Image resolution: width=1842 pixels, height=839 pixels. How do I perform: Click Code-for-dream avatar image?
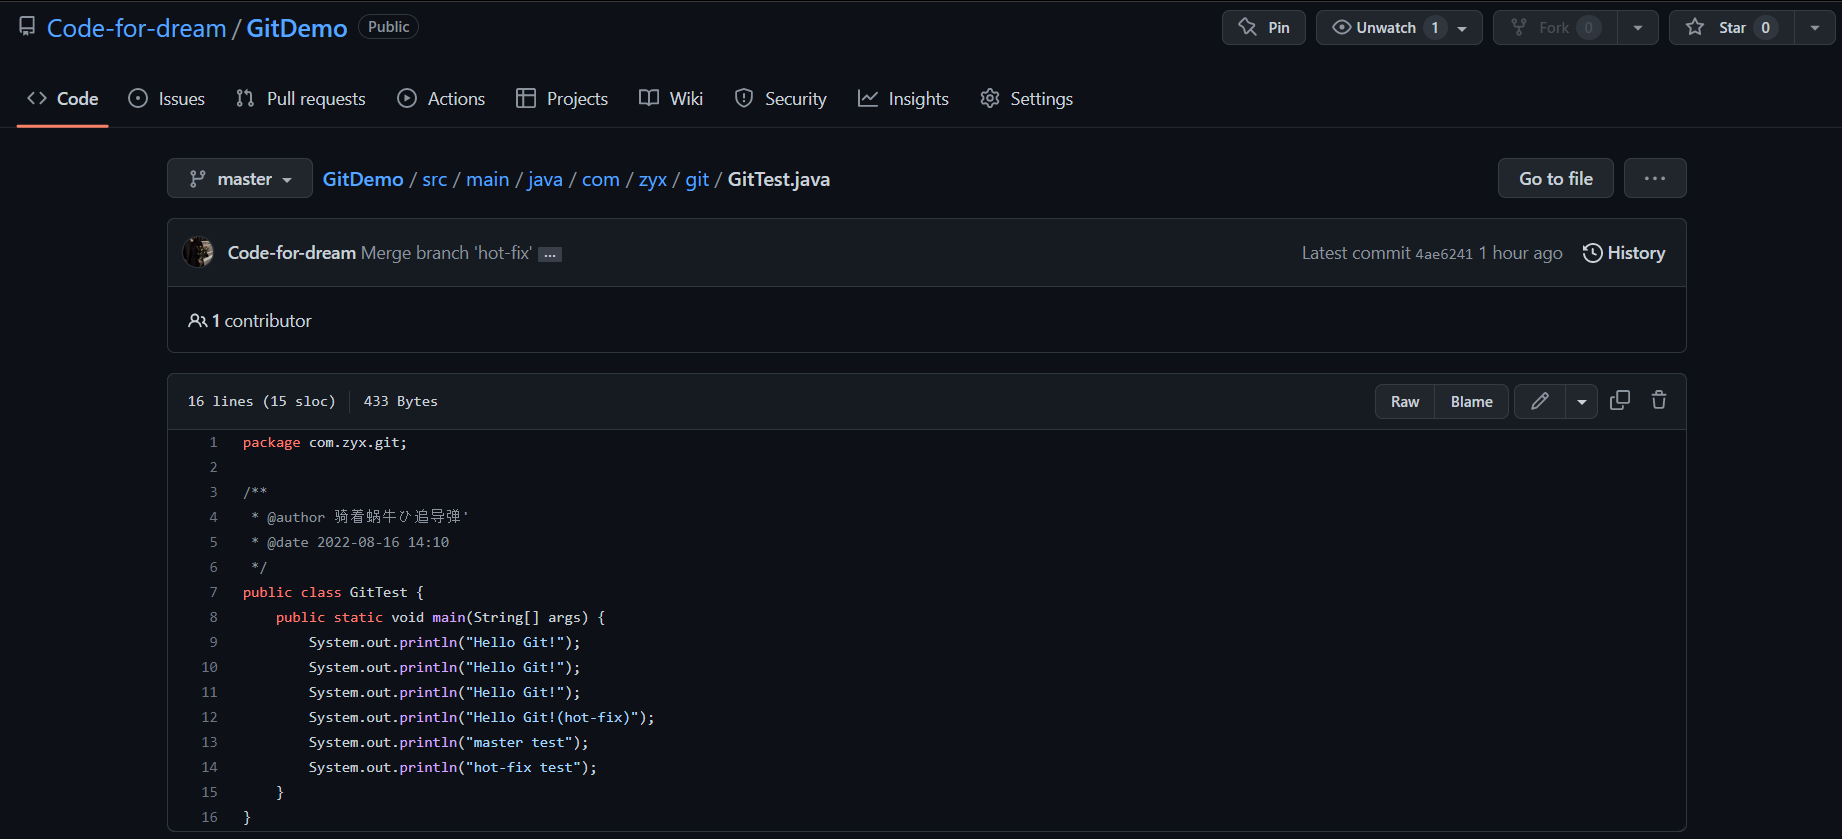point(199,252)
